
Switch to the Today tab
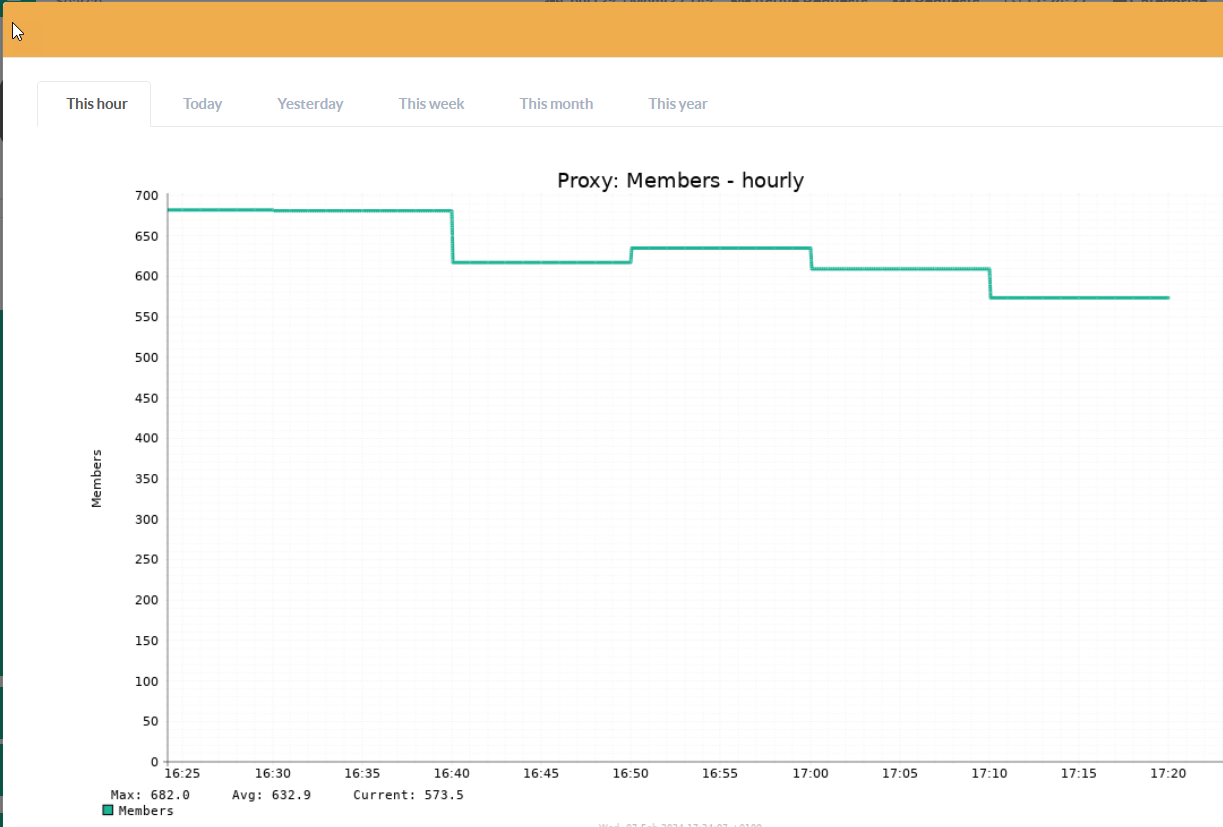pos(202,104)
